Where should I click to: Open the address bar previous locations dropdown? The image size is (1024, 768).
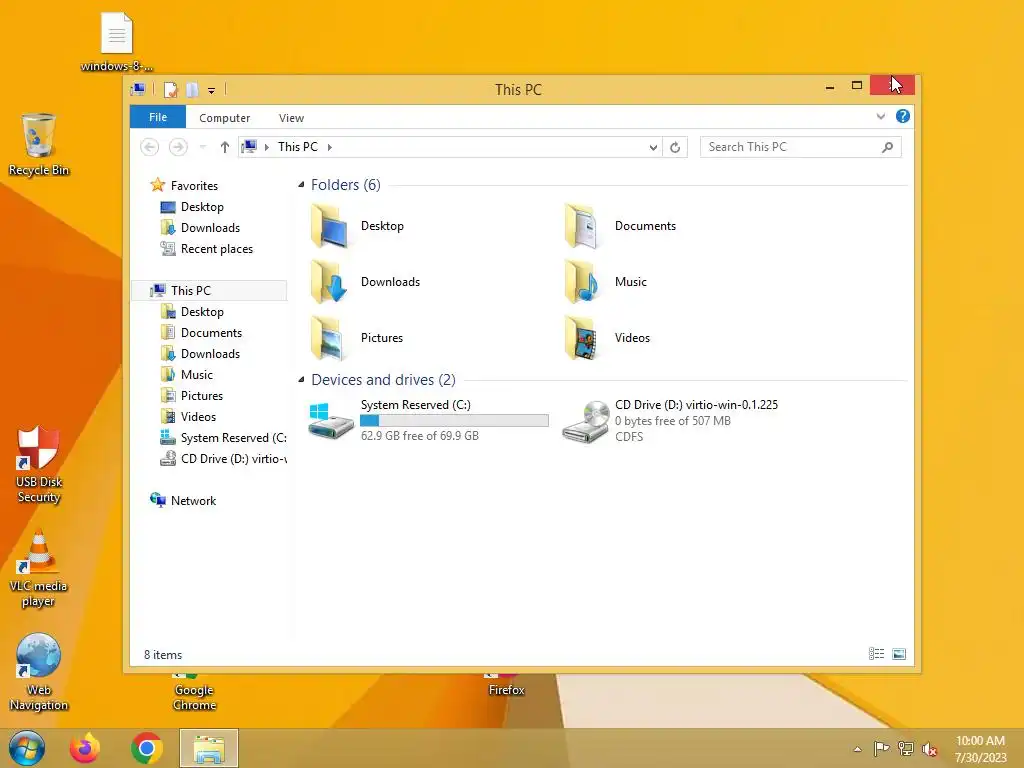tap(653, 148)
